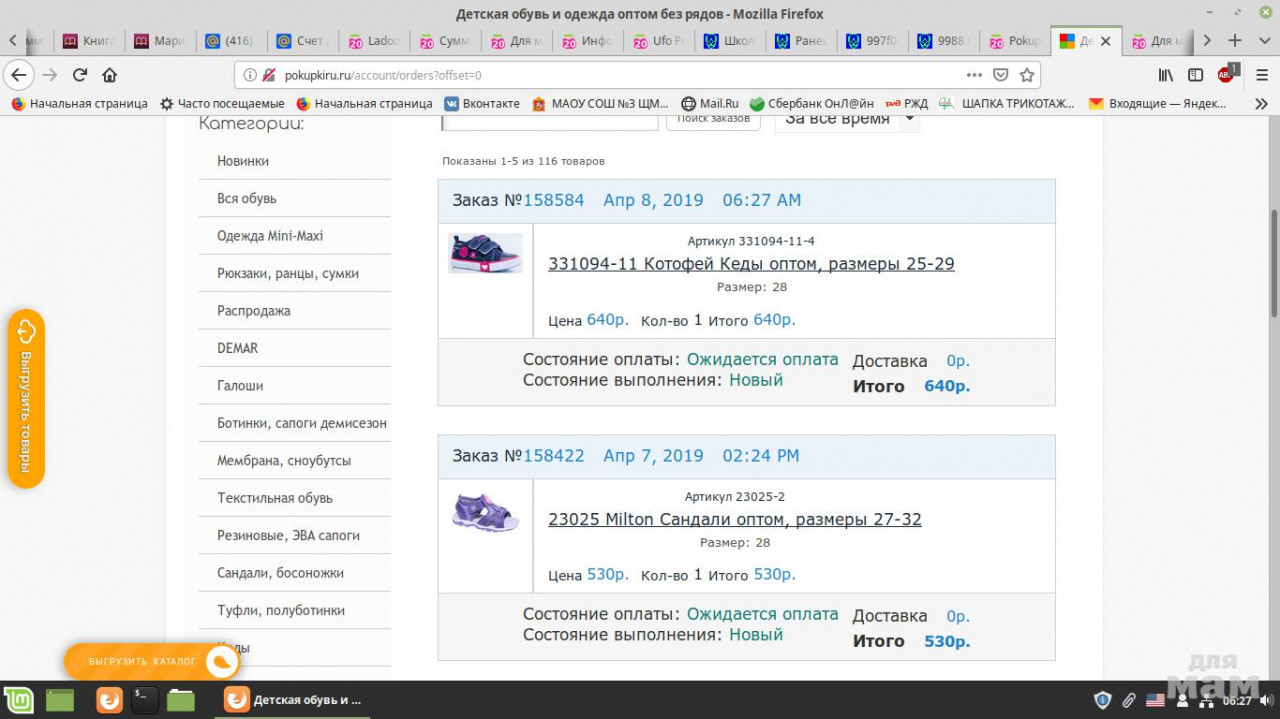1280x719 pixels.
Task: Open the Firefox hamburger menu
Action: click(x=1260, y=75)
